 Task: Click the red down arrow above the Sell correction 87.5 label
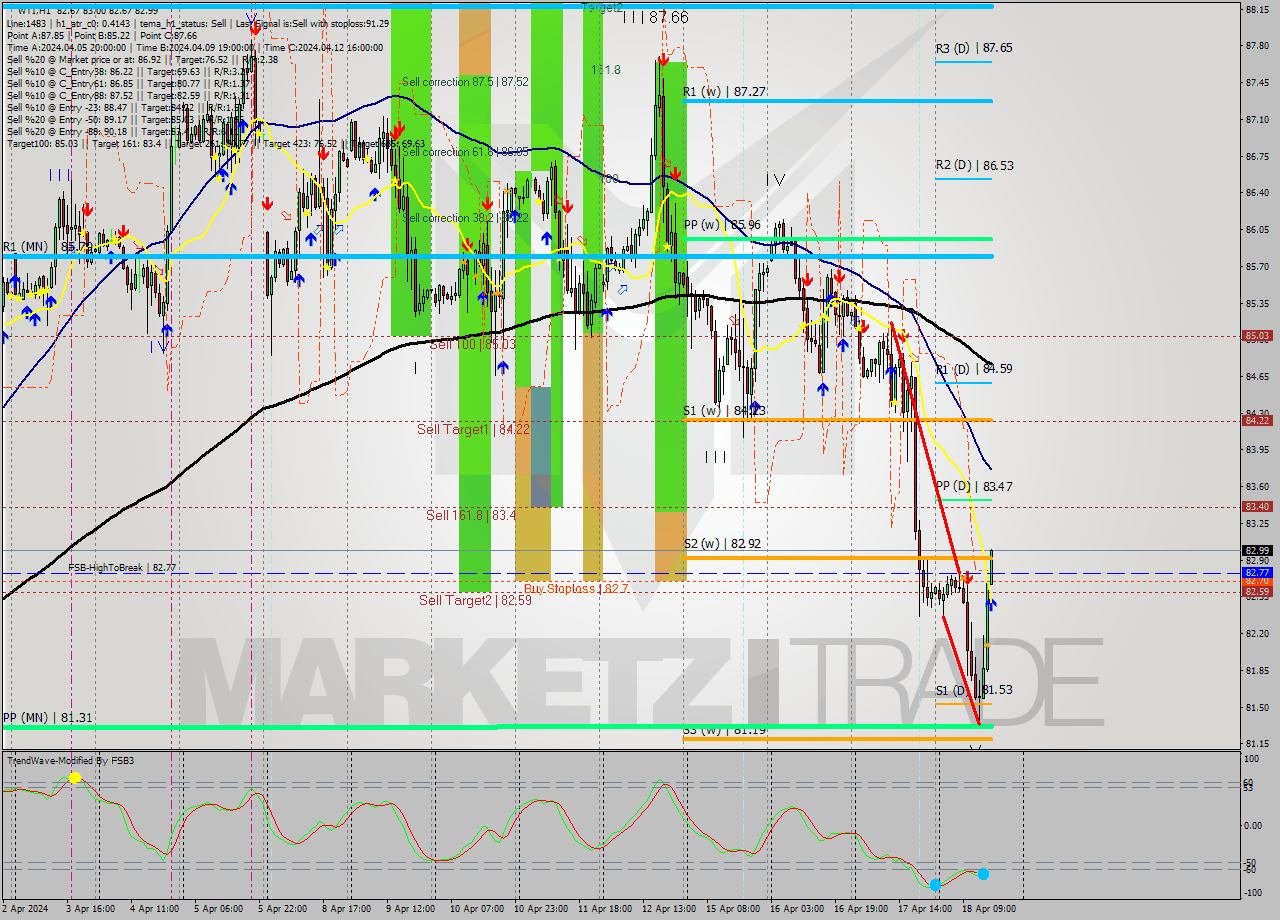(x=397, y=129)
